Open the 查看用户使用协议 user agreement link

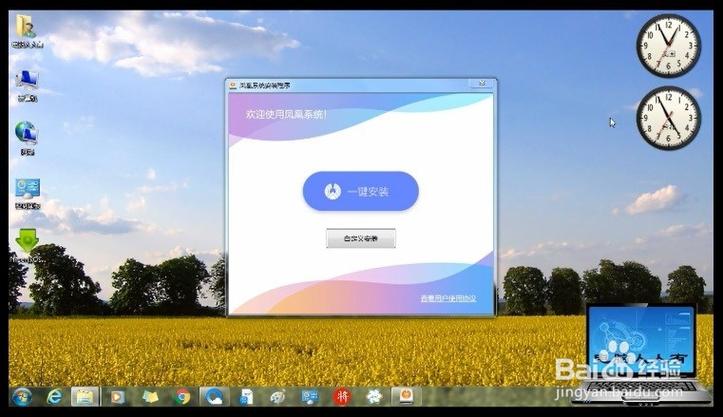pyautogui.click(x=448, y=298)
